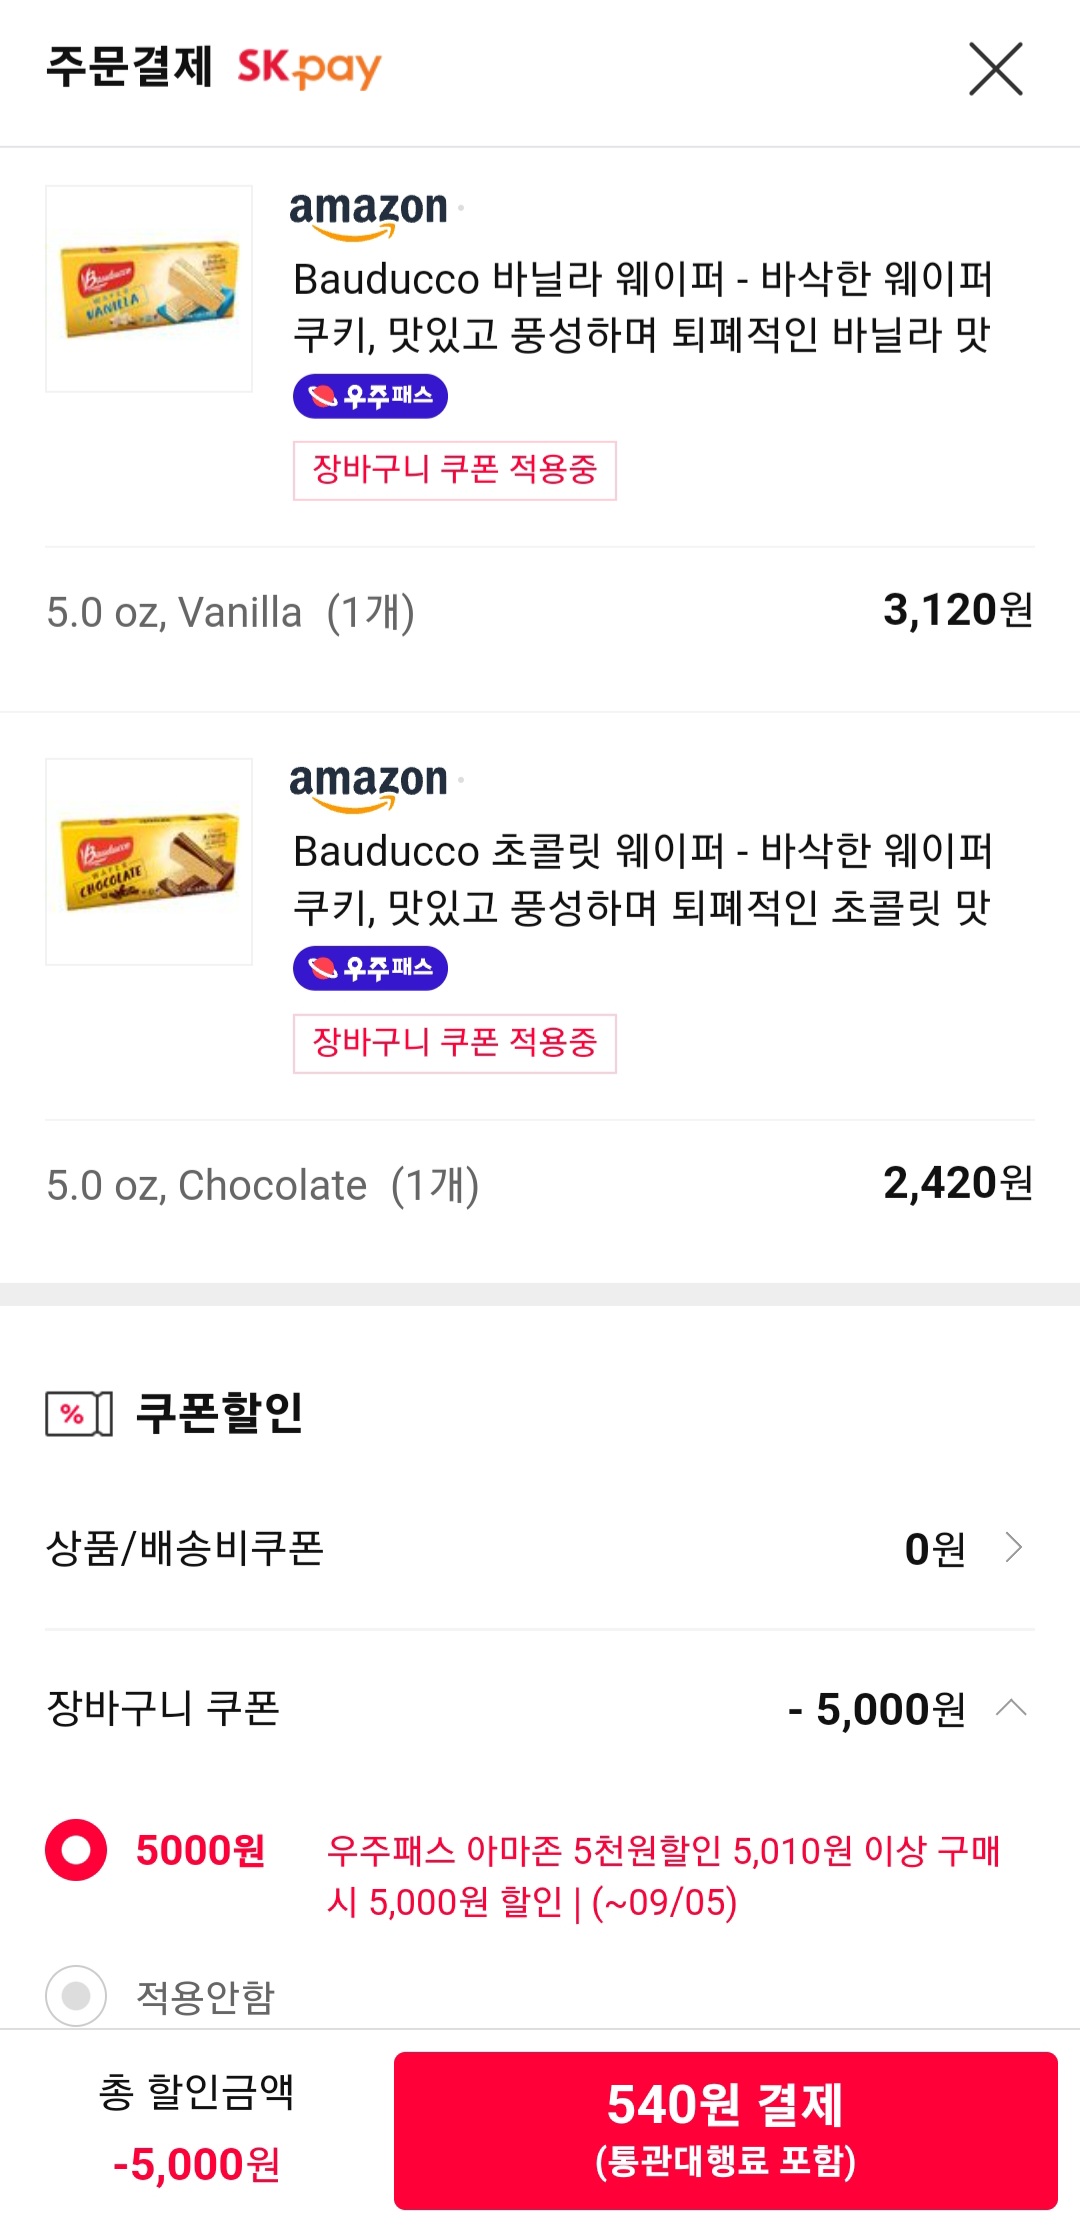Tap the 우주패스 badge on chocolate wafer
This screenshot has width=1080, height=2231.
pos(370,968)
